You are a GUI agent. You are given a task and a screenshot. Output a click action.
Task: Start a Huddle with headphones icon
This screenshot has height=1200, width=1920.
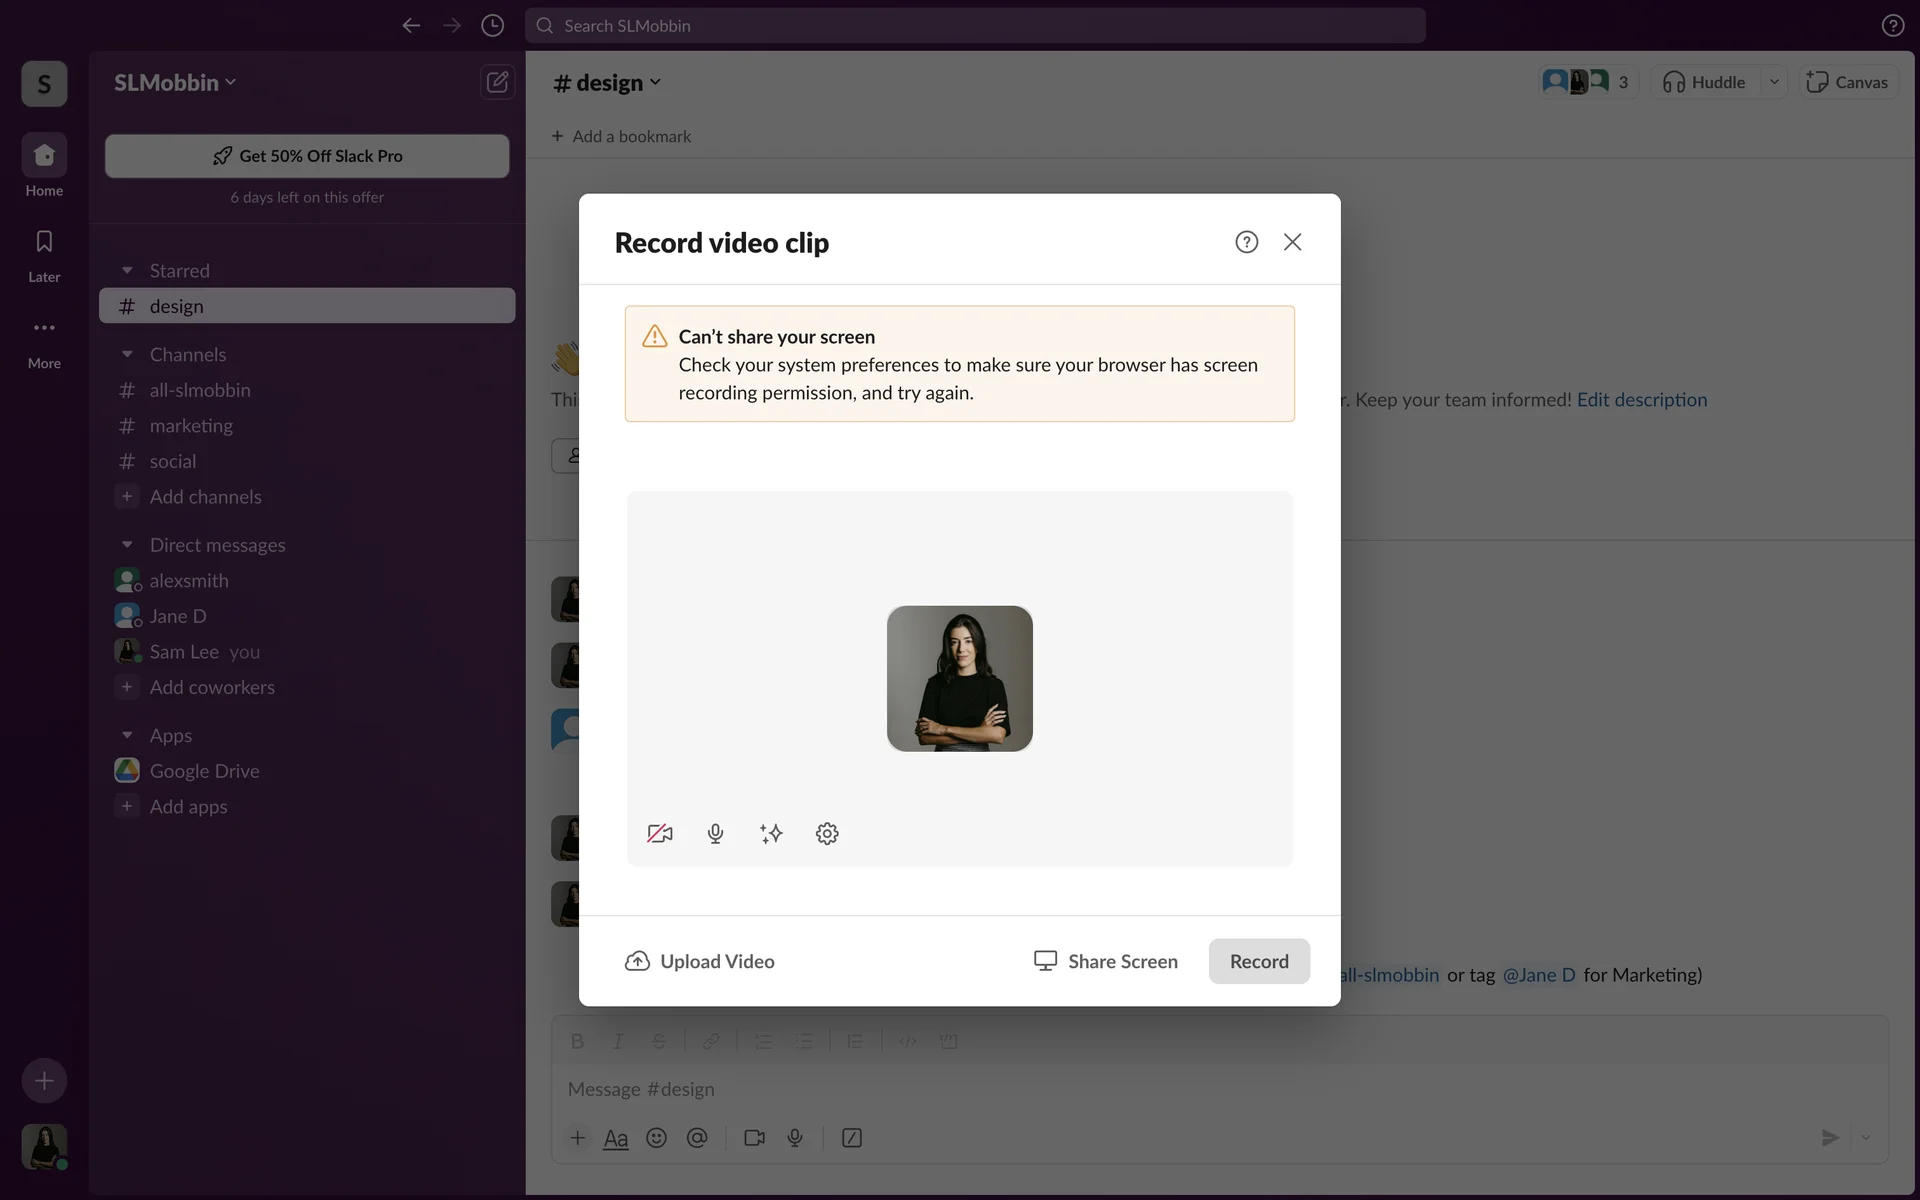click(1704, 82)
